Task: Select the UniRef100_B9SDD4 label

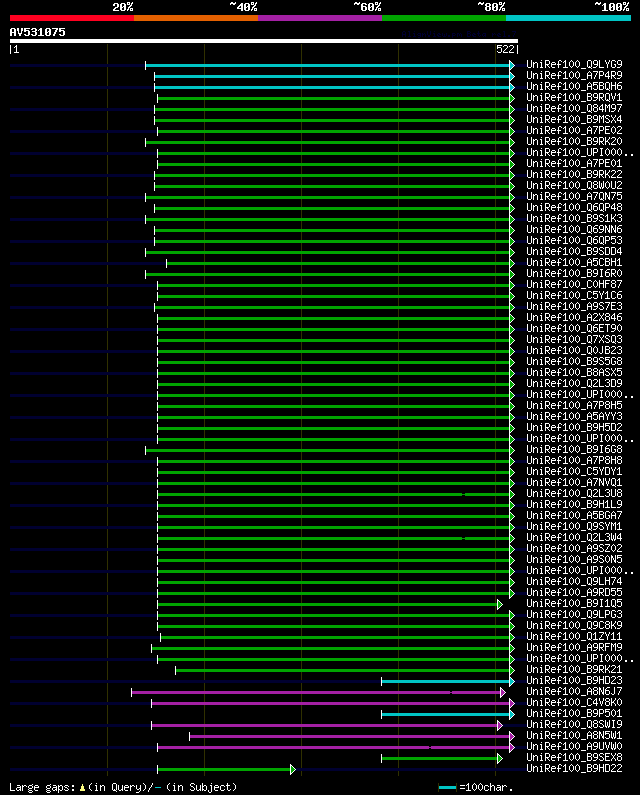Action: [x=574, y=251]
